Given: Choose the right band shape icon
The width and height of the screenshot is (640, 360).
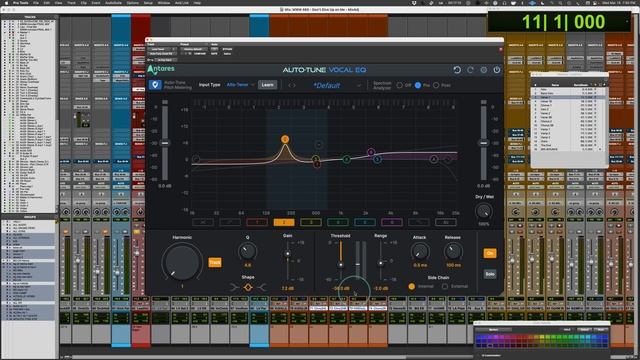Looking at the screenshot, I should click(262, 287).
